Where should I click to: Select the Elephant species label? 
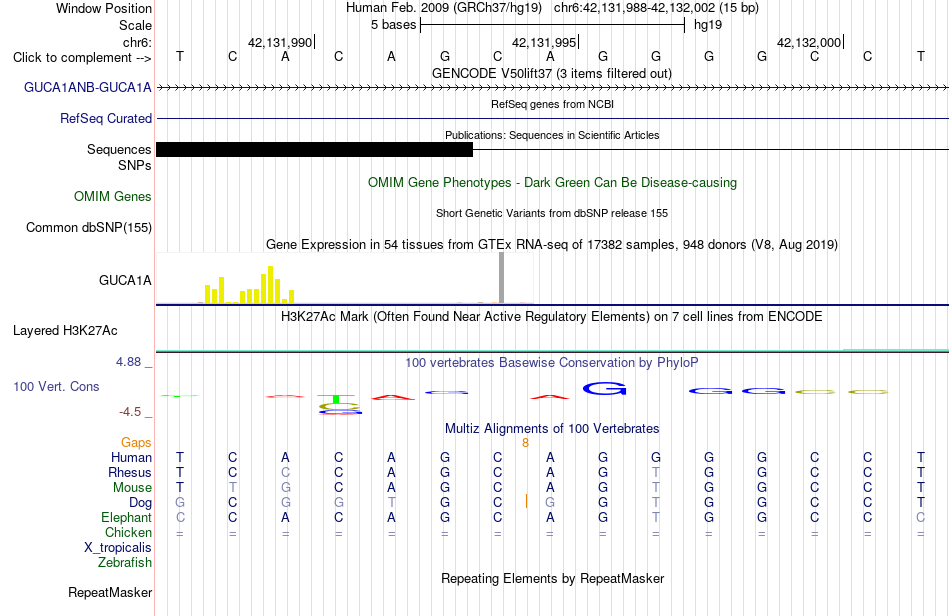click(127, 517)
